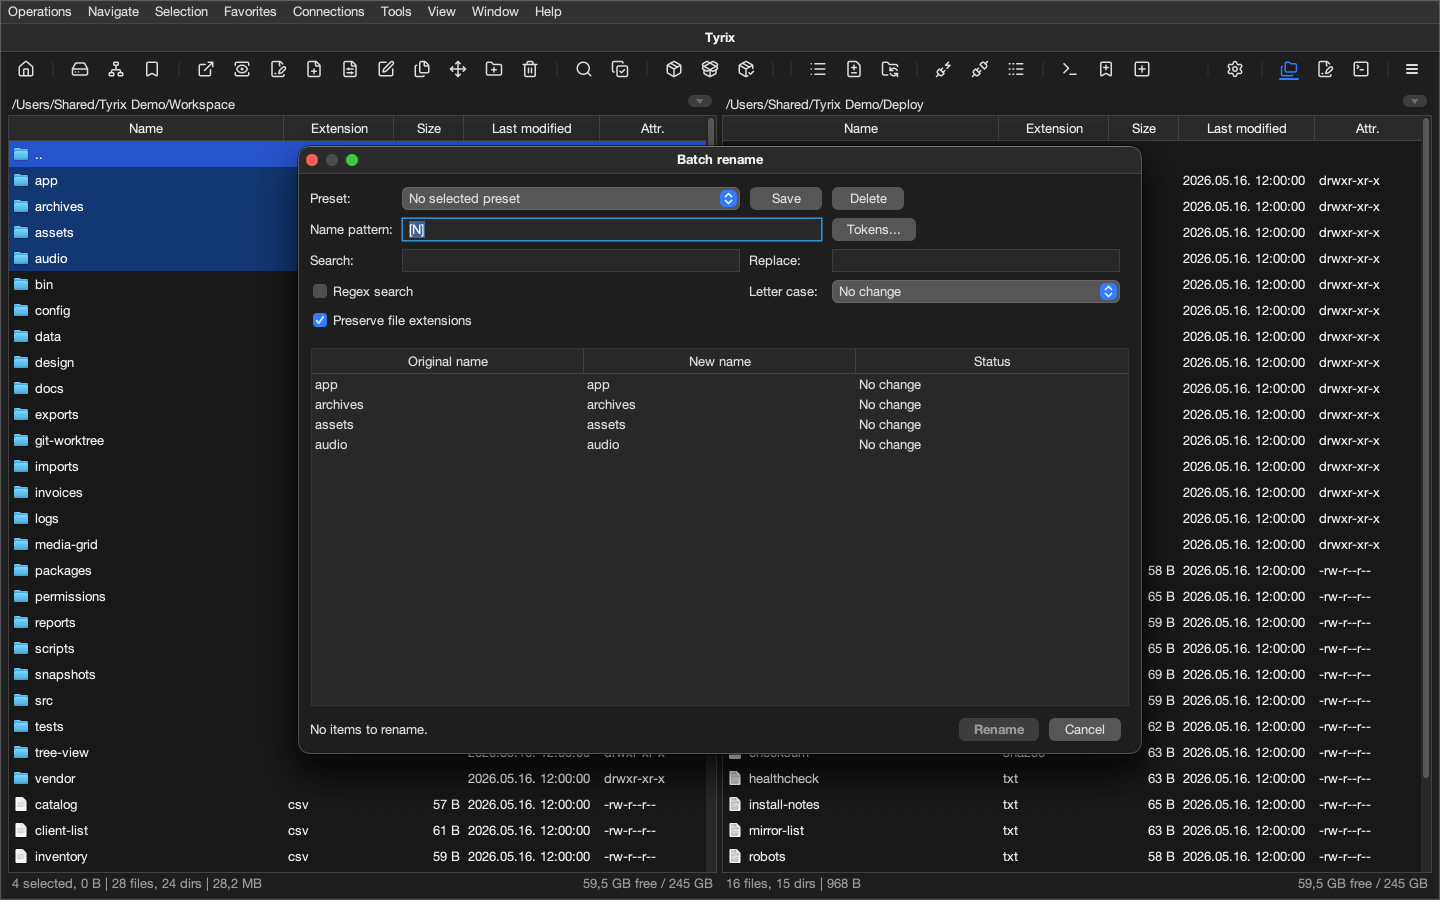This screenshot has height=900, width=1440.
Task: Expand Workspace path history arrow
Action: 700,101
